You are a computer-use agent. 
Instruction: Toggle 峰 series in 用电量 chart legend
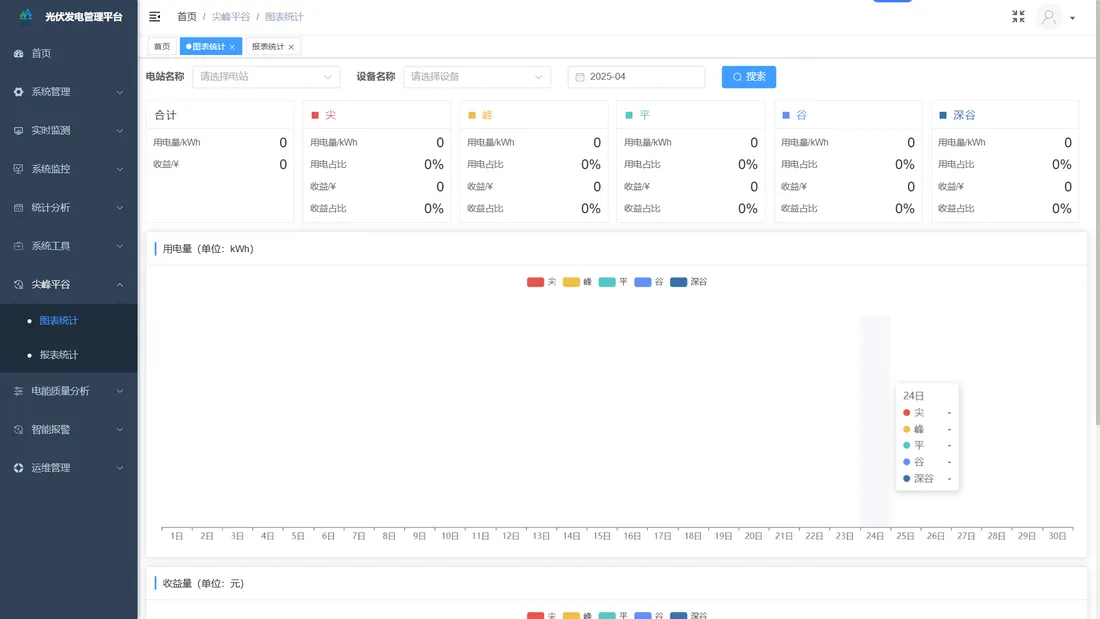[x=577, y=282]
